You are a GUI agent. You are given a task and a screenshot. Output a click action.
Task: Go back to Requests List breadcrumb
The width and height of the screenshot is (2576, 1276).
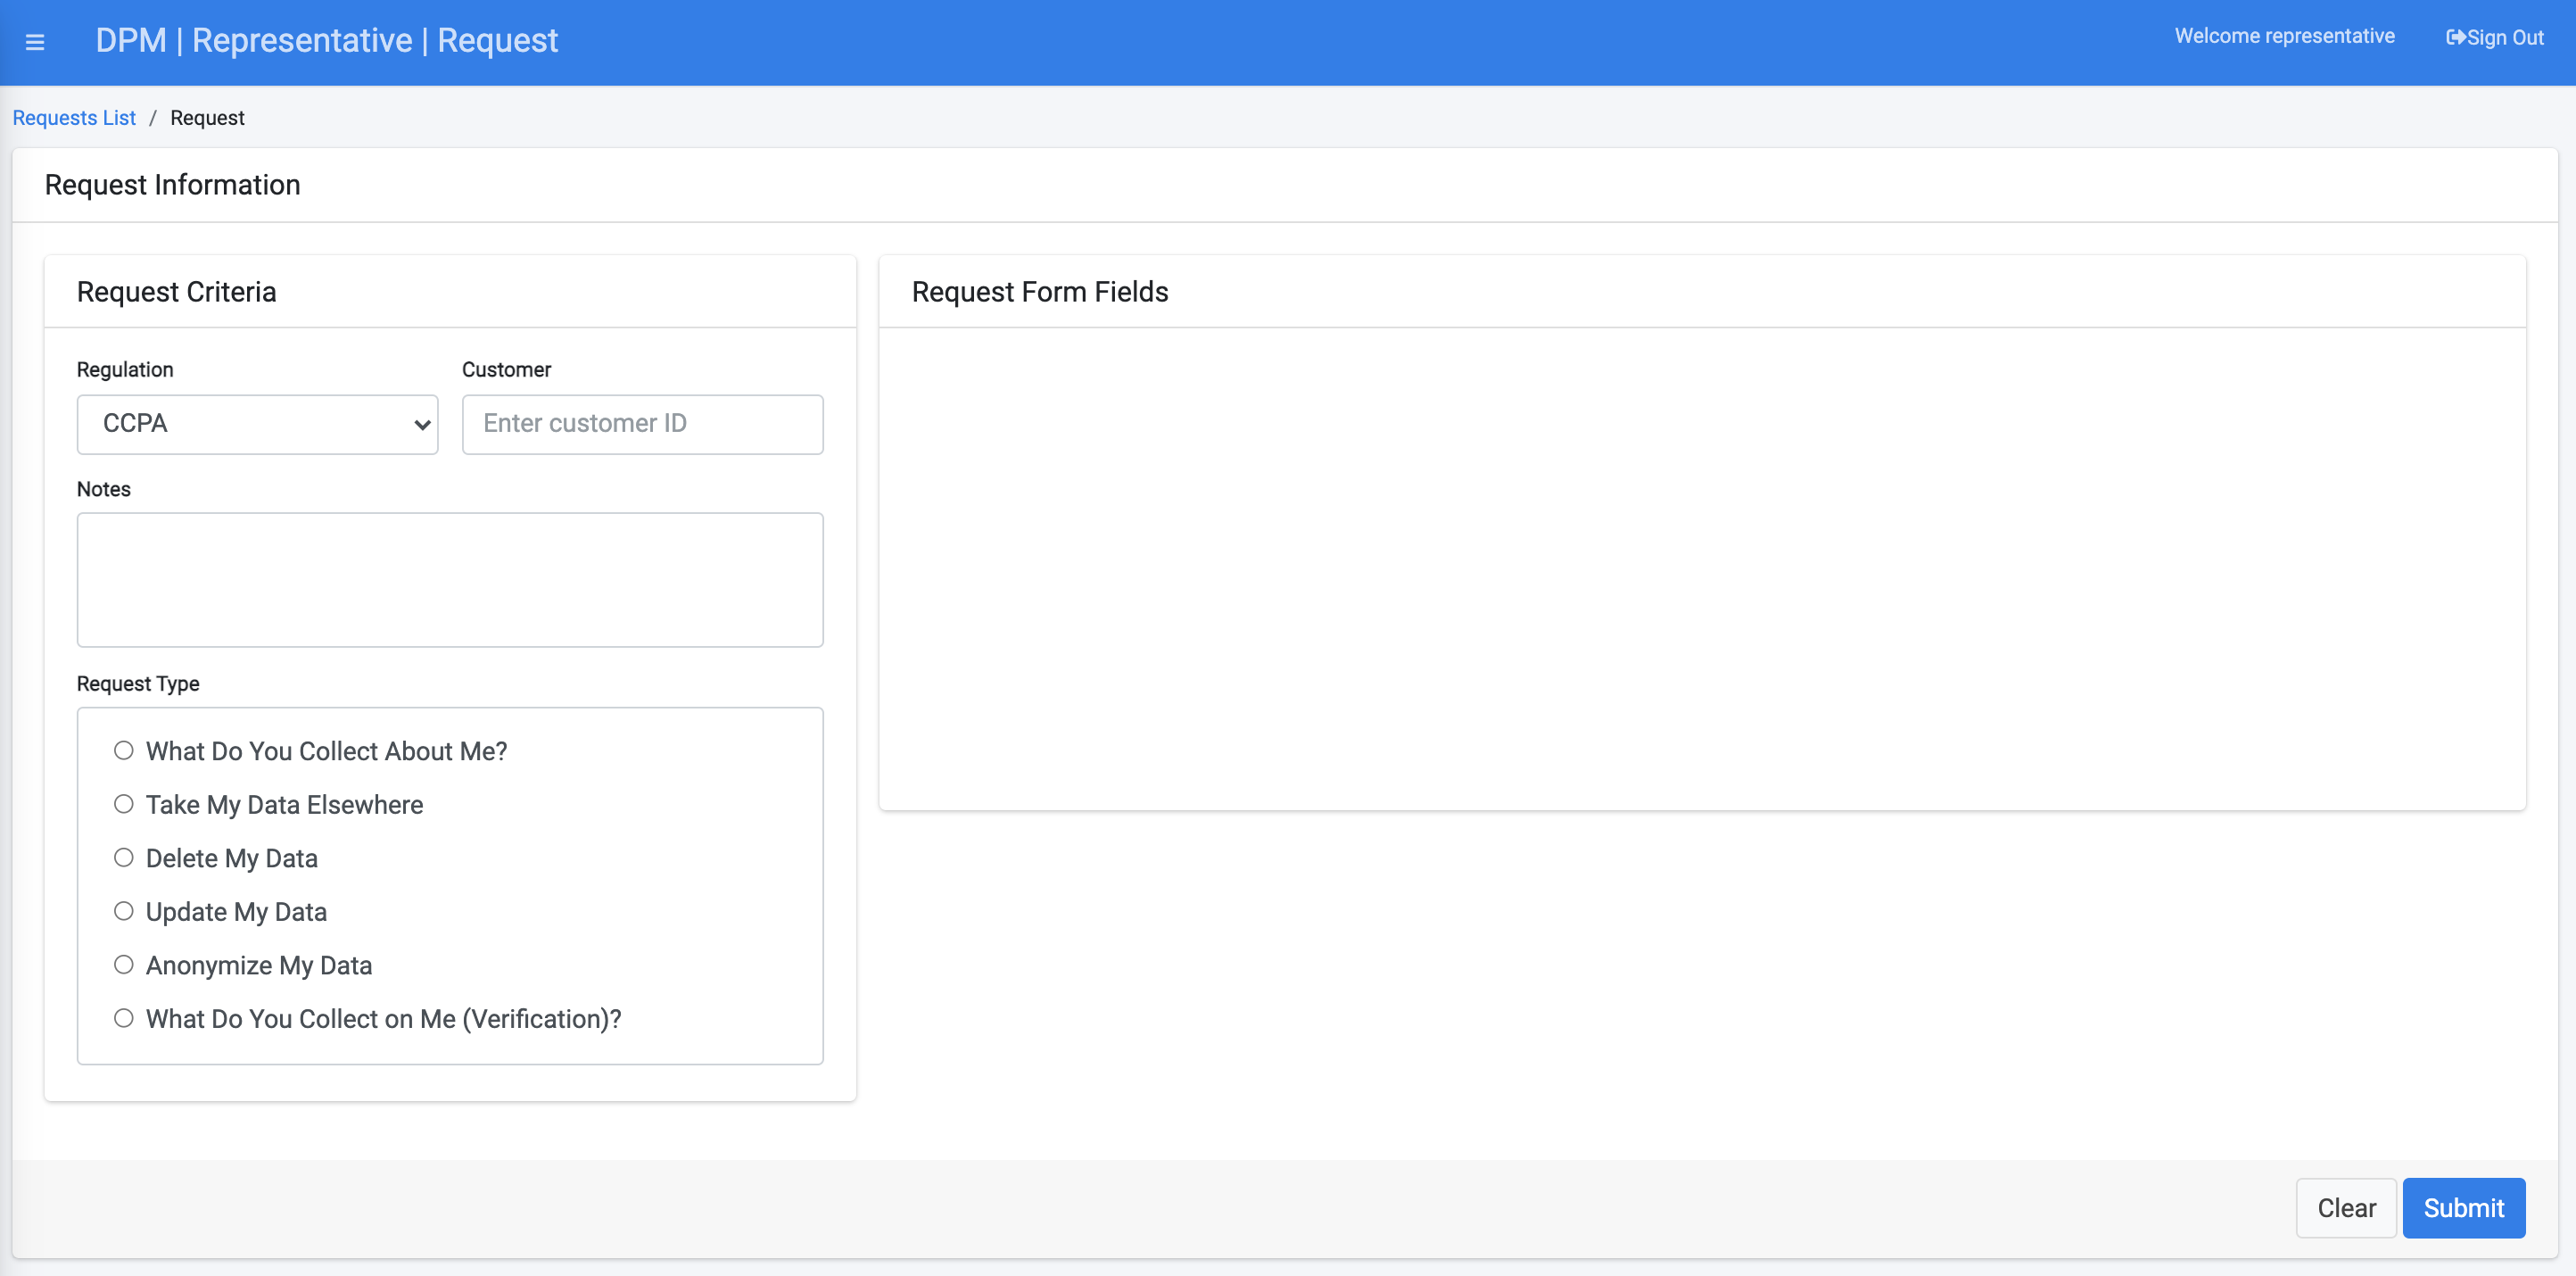(74, 118)
